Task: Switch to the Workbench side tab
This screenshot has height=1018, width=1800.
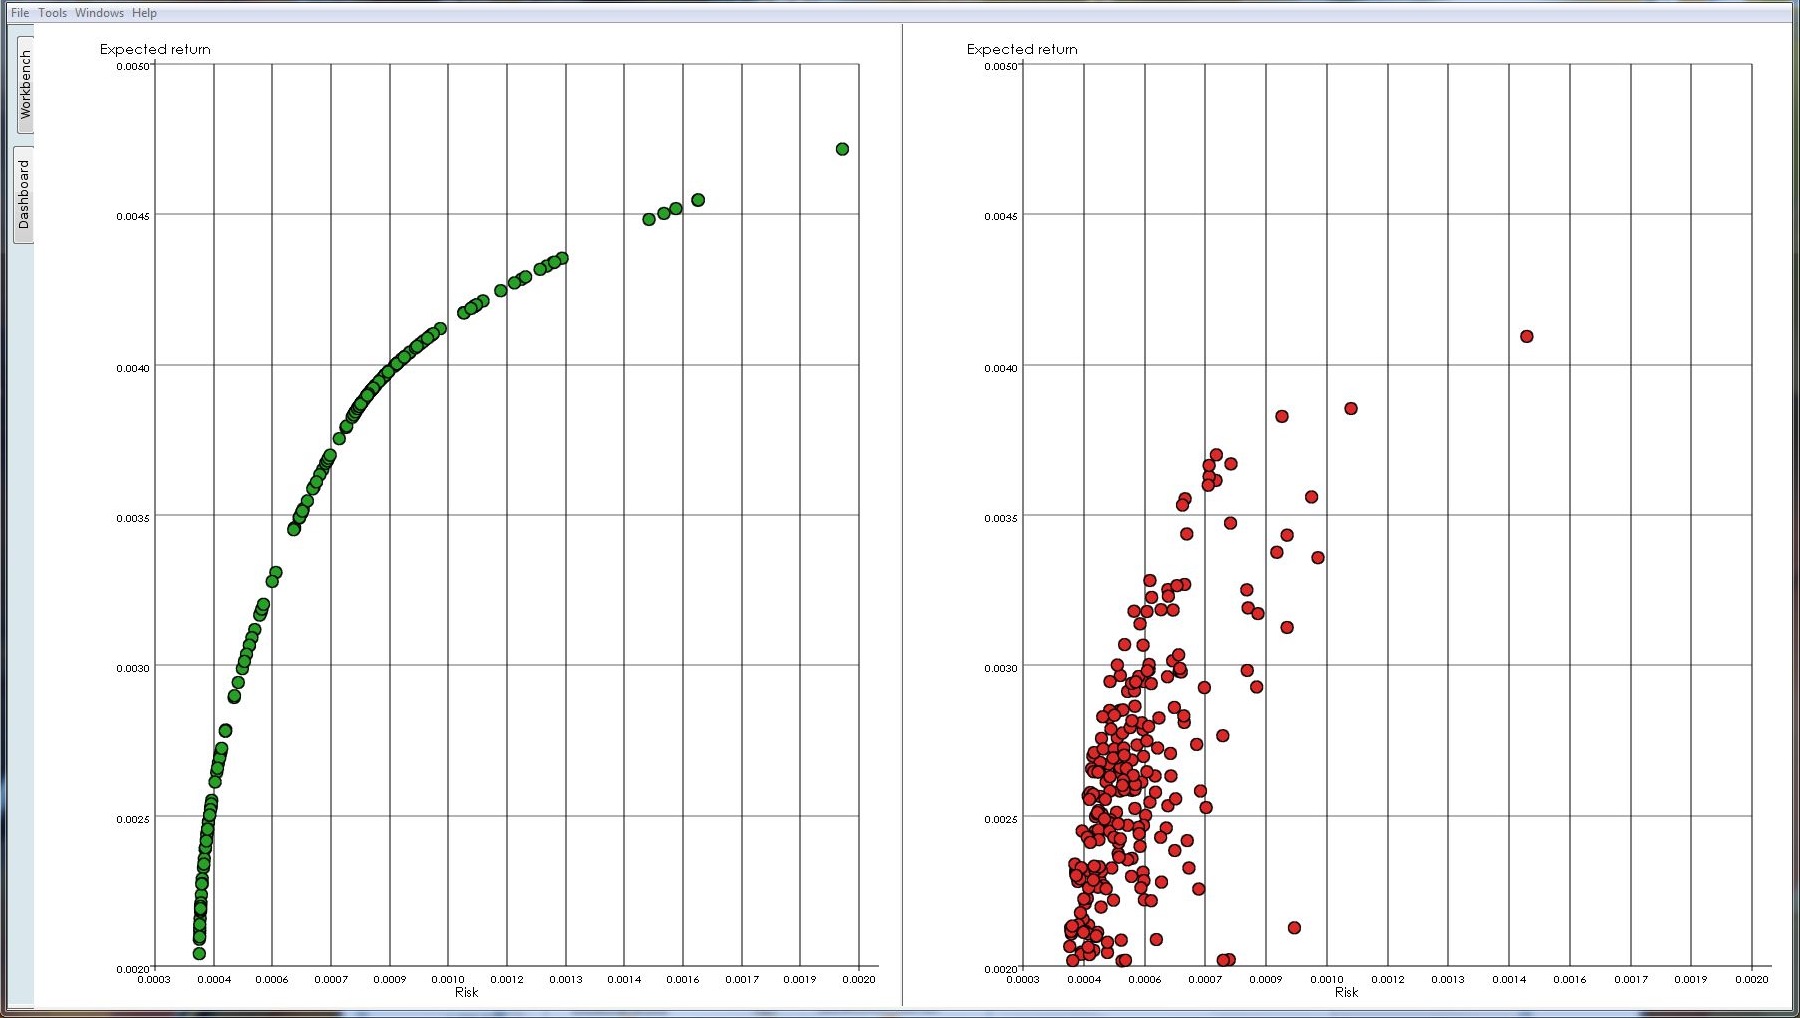Action: pos(25,85)
